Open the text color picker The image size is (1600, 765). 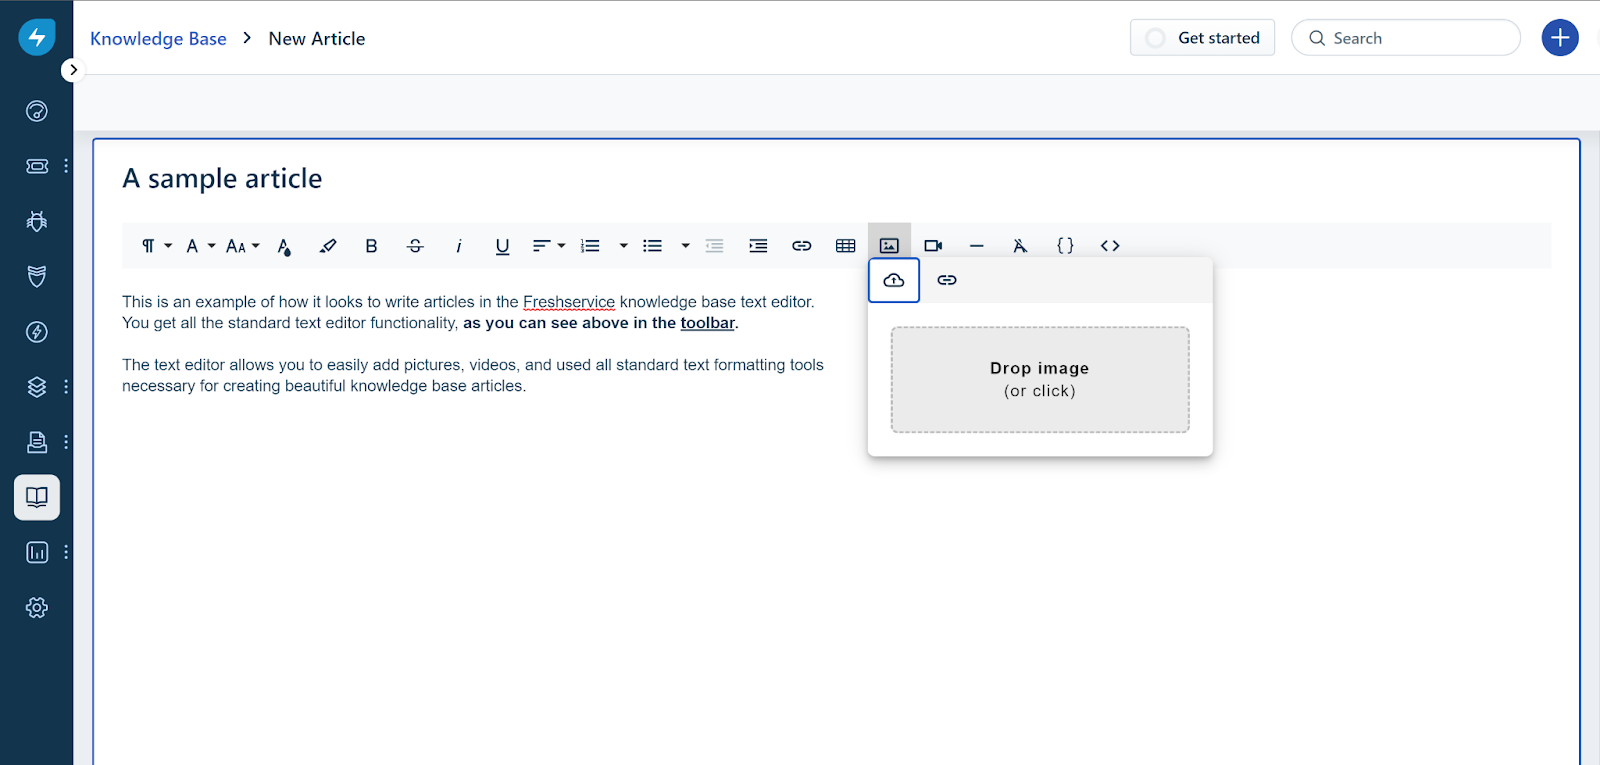coord(285,247)
